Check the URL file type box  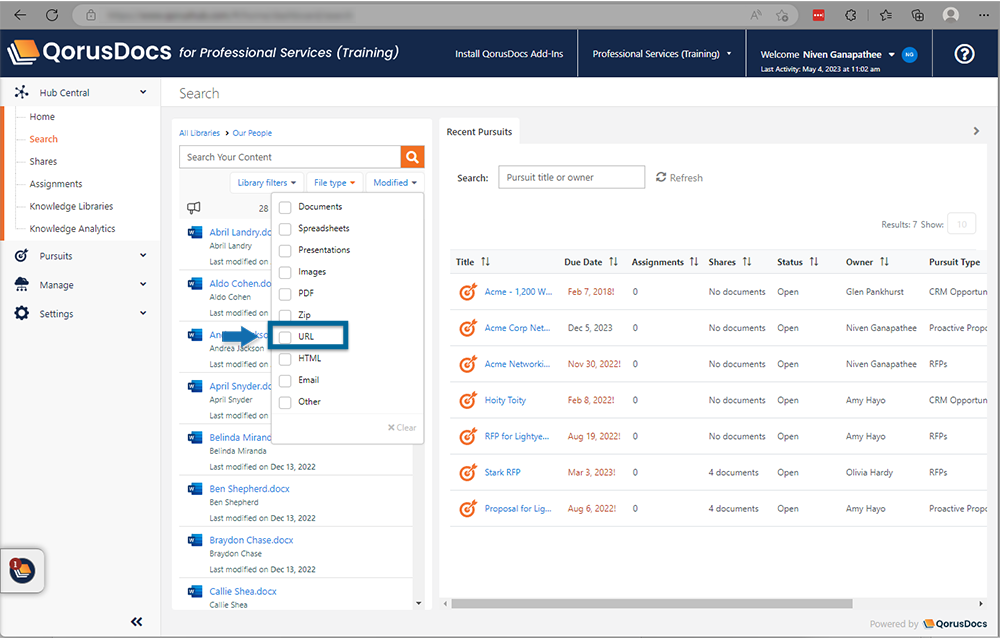[x=285, y=338]
